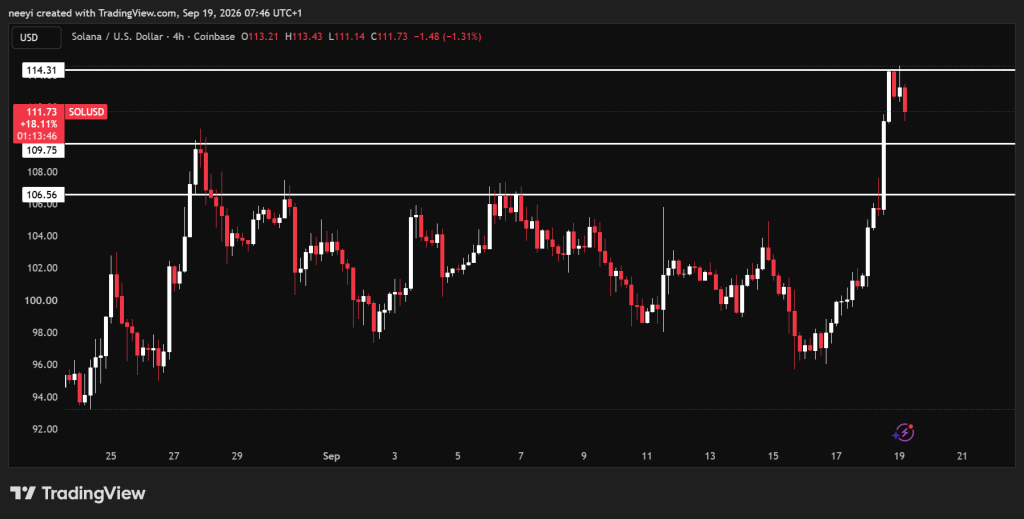Click the Sep label on the time axis
The height and width of the screenshot is (519, 1024).
pyautogui.click(x=331, y=456)
